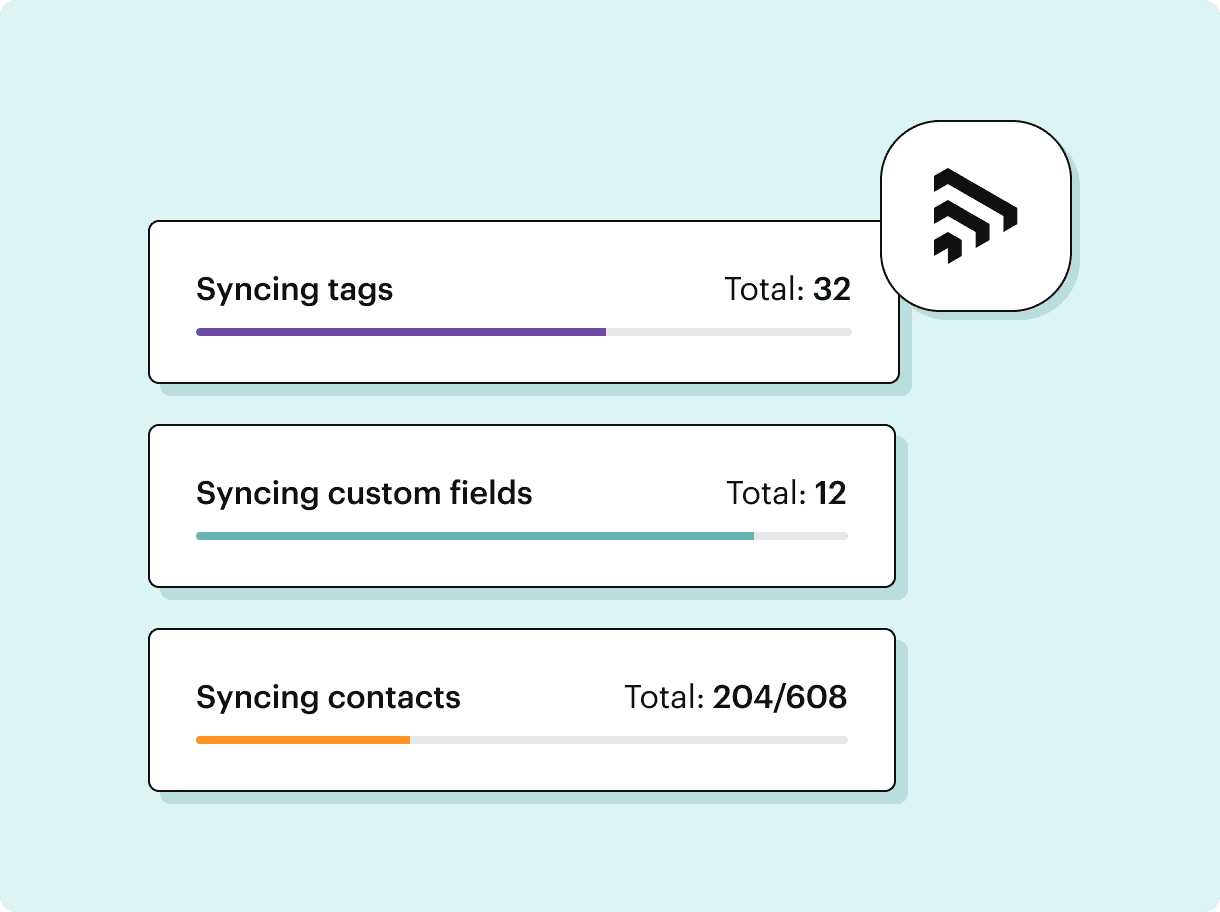Click the purple filled portion of tags progress bar

tap(400, 332)
